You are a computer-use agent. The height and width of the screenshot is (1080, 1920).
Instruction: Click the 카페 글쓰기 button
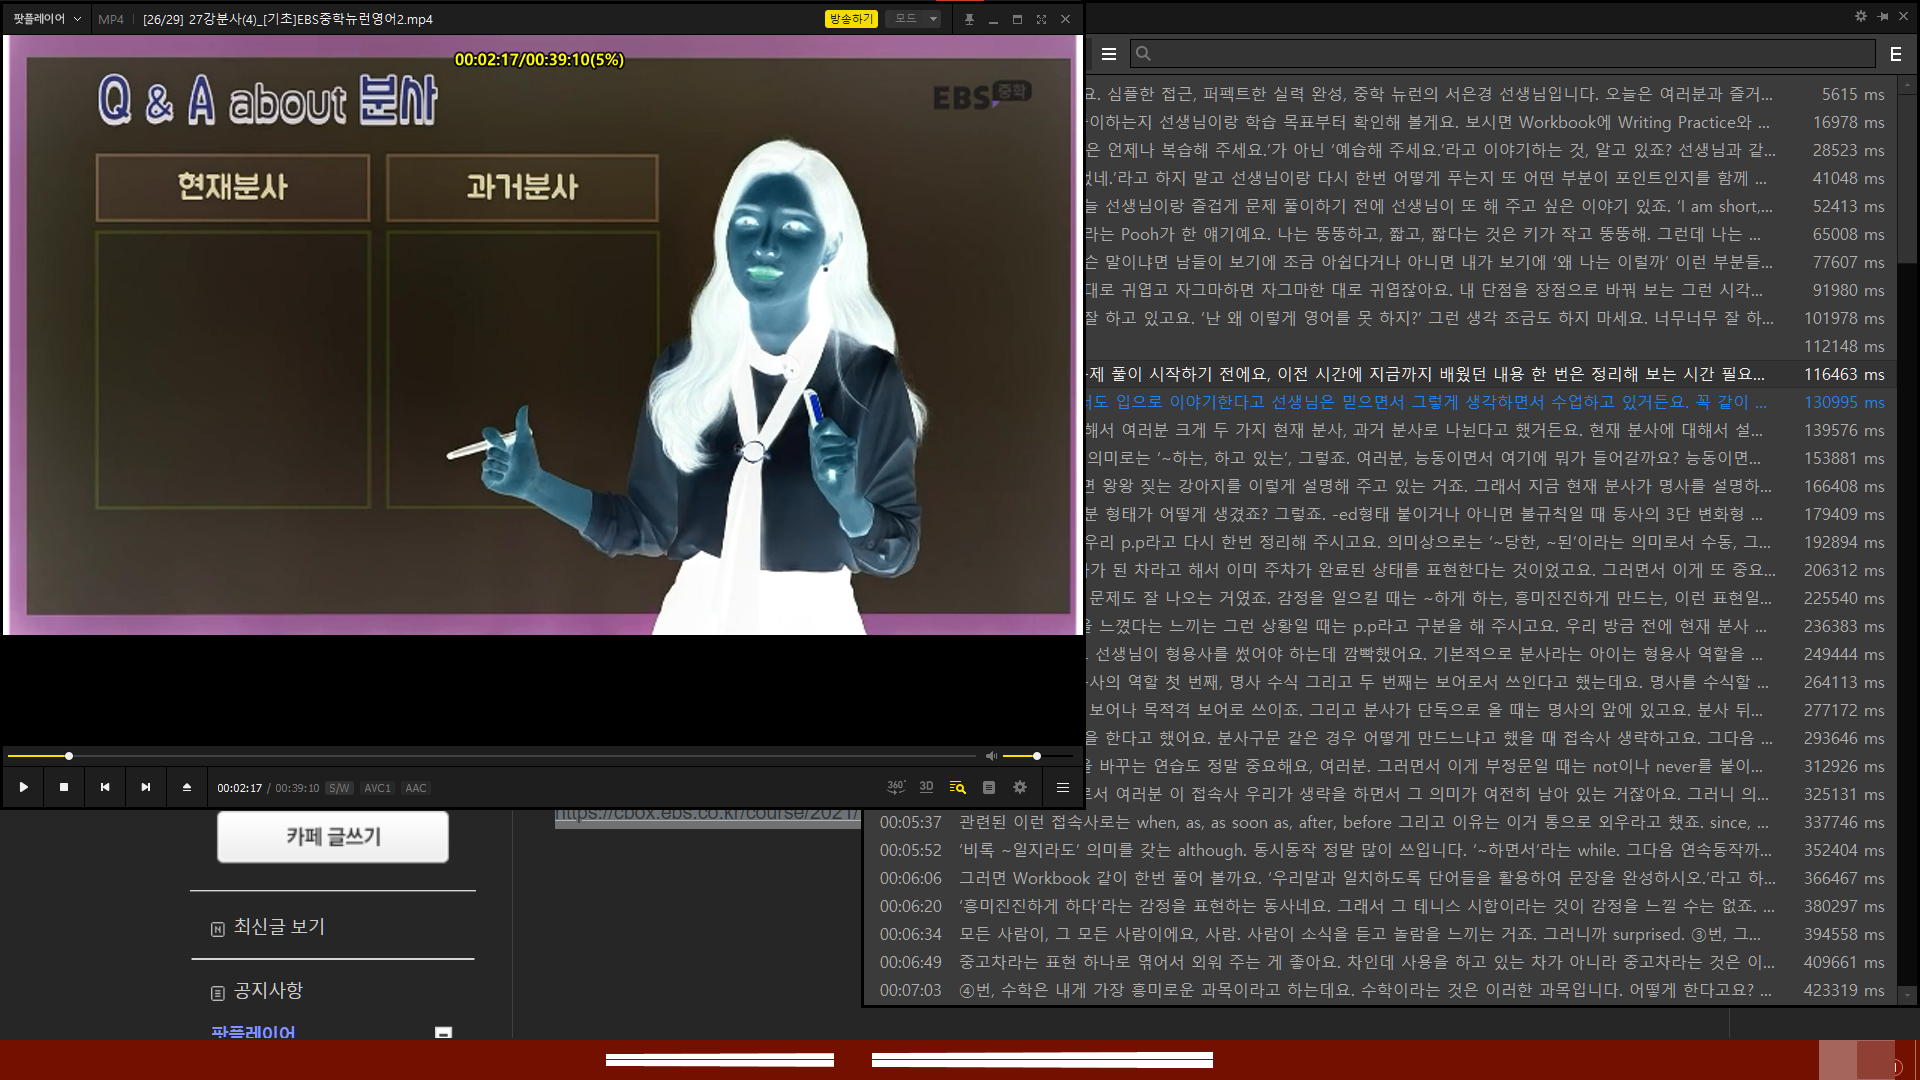(x=333, y=837)
